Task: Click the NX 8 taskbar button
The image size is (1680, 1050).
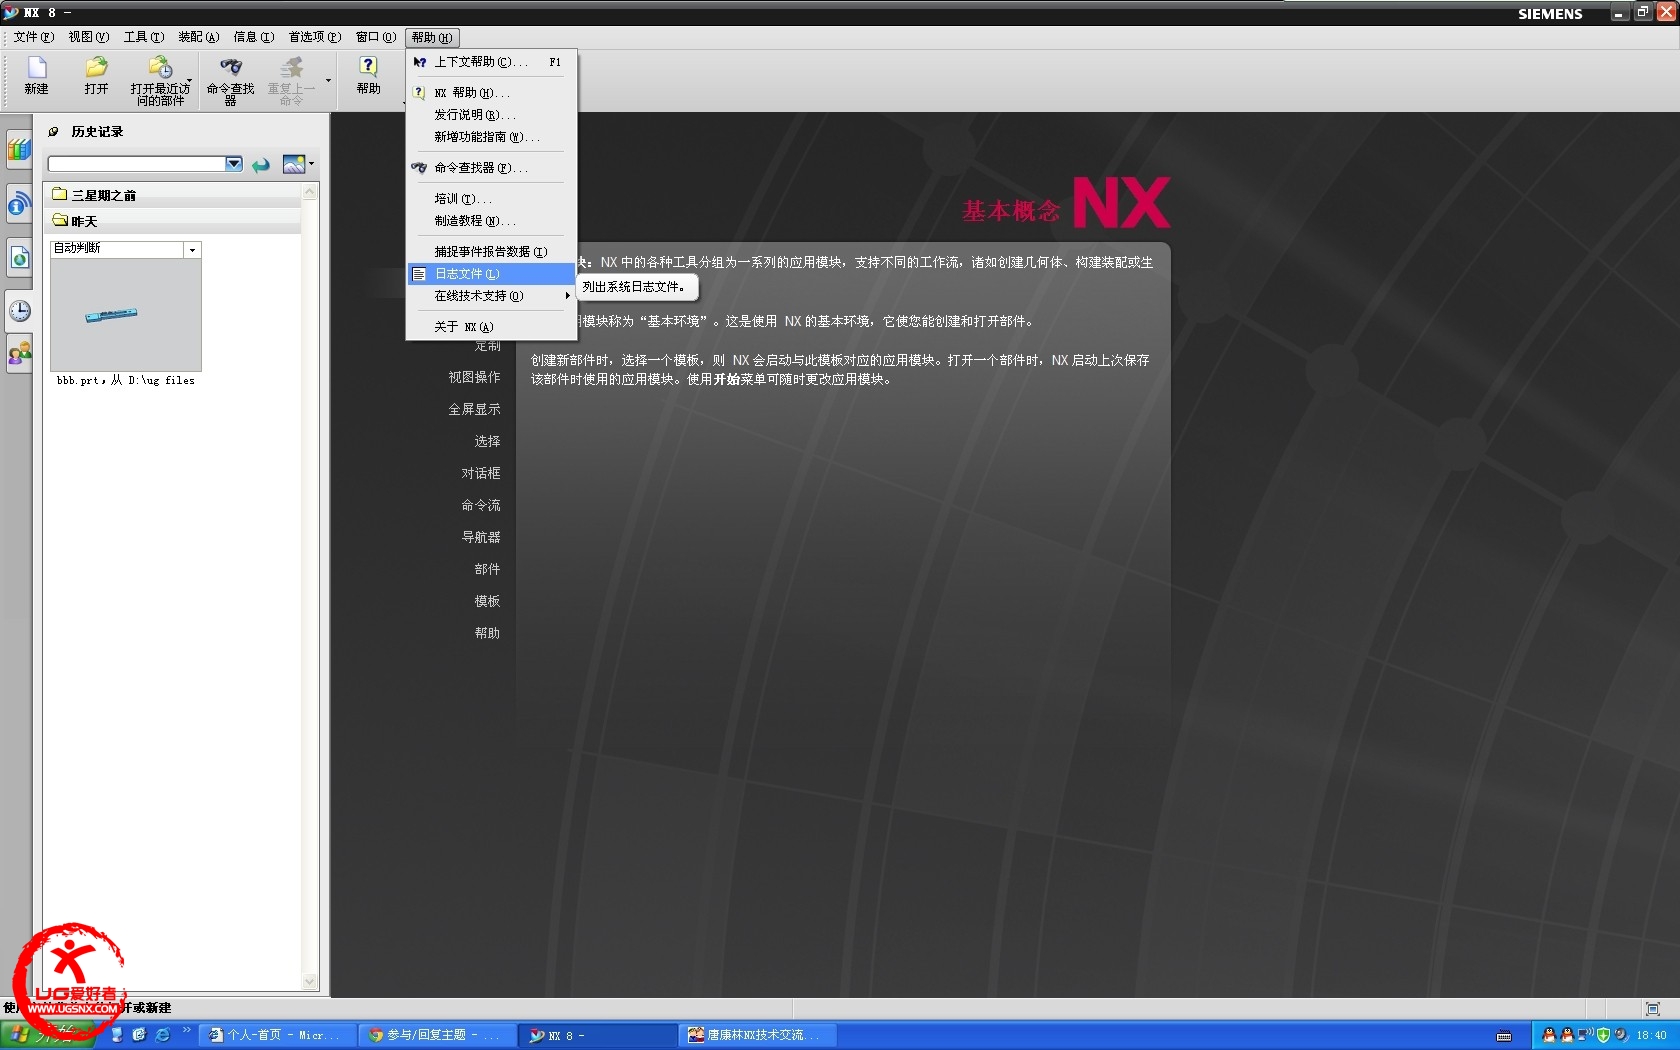Action: coord(598,1035)
